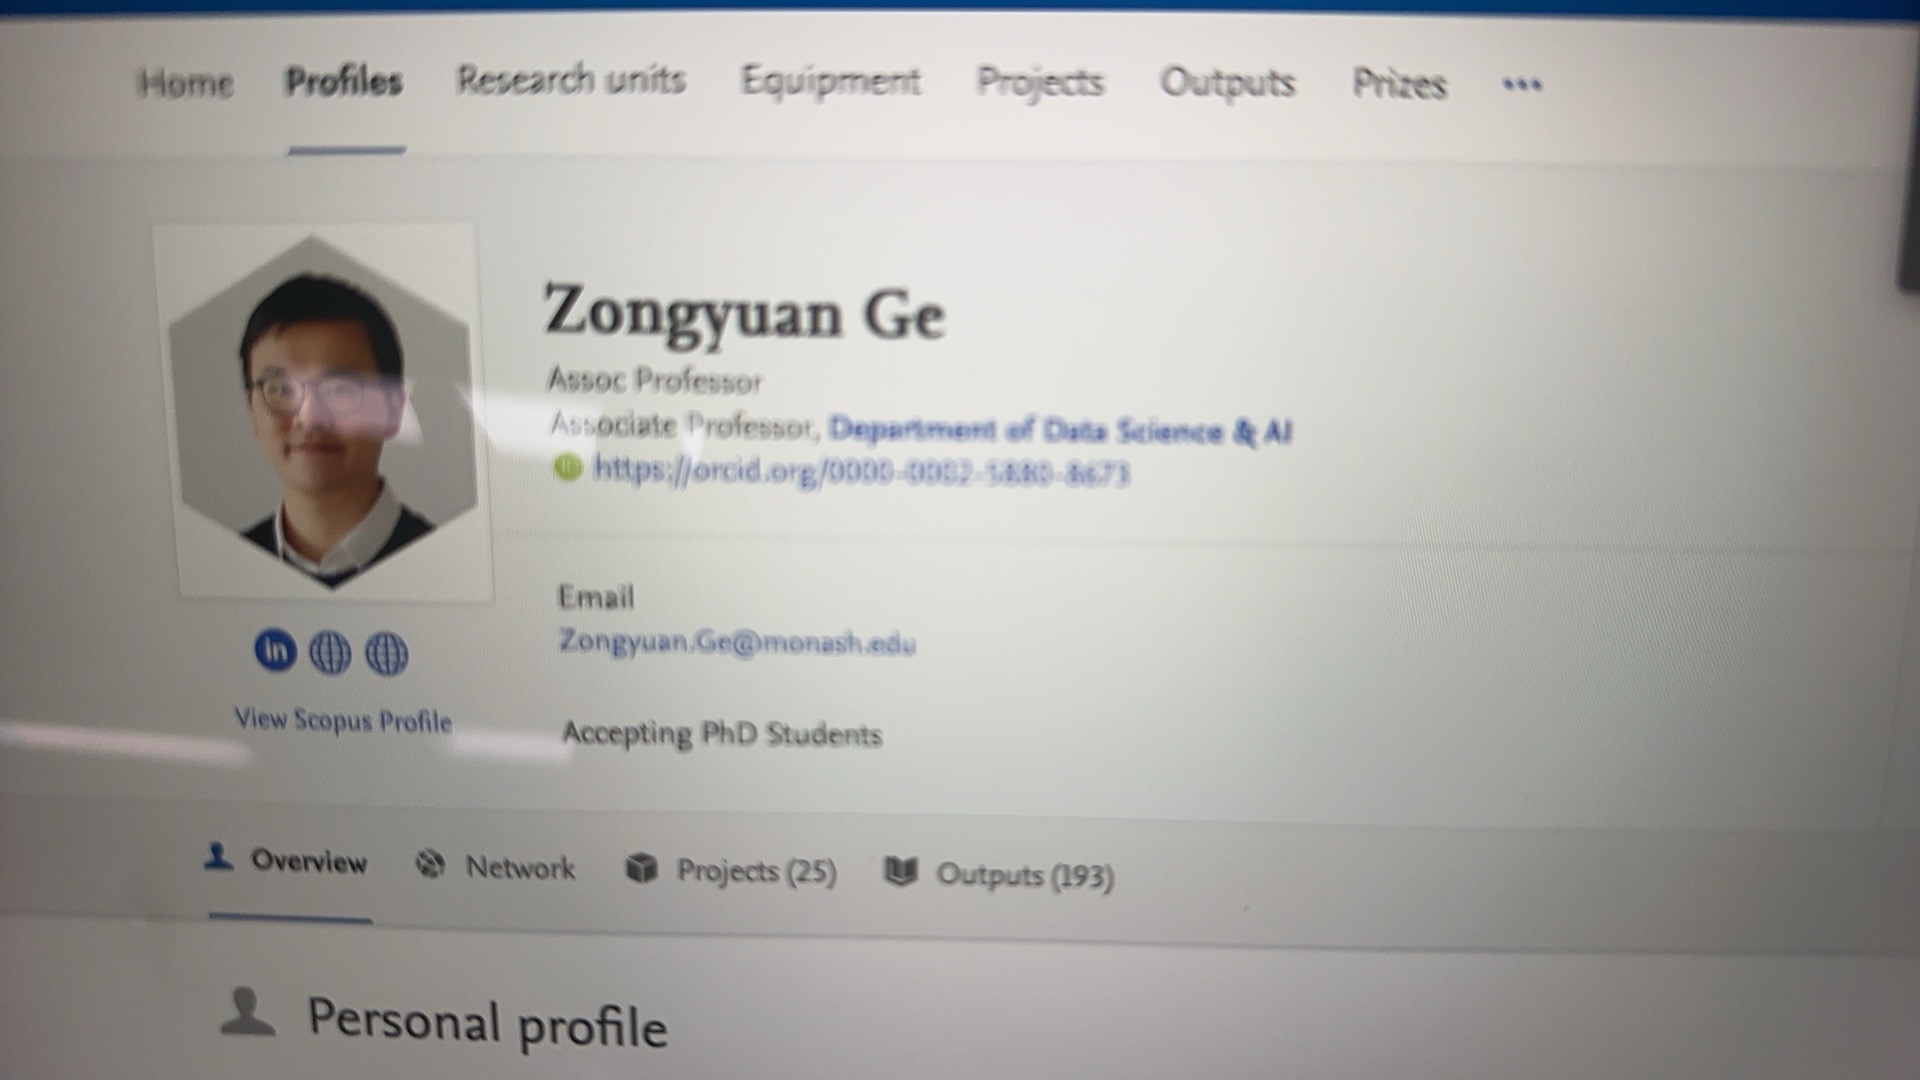The height and width of the screenshot is (1080, 1920).
Task: Open Department of Data Science & AI link
Action: pos(1060,430)
